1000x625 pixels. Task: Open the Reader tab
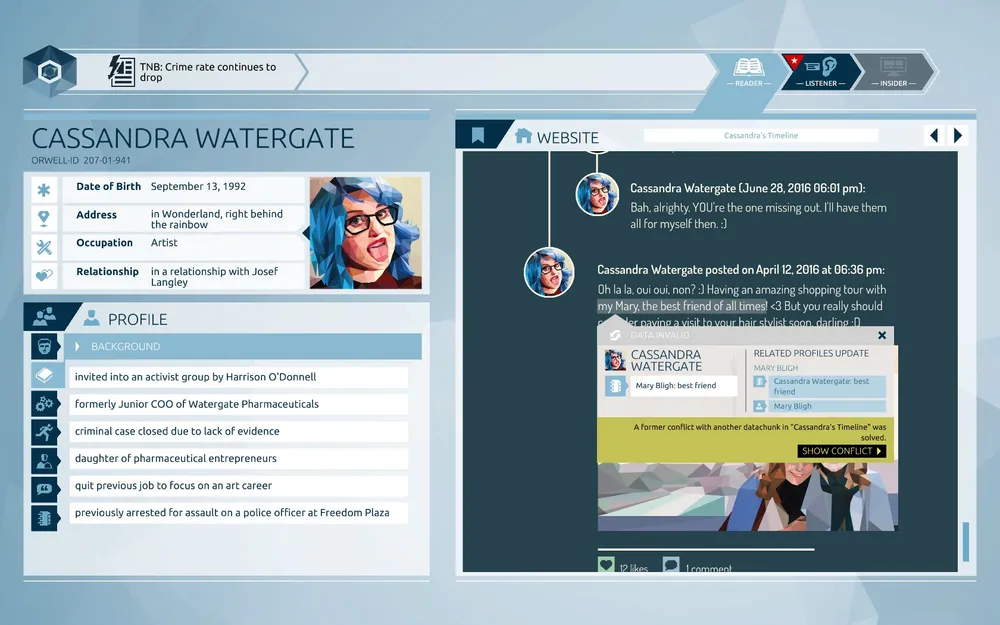click(749, 71)
